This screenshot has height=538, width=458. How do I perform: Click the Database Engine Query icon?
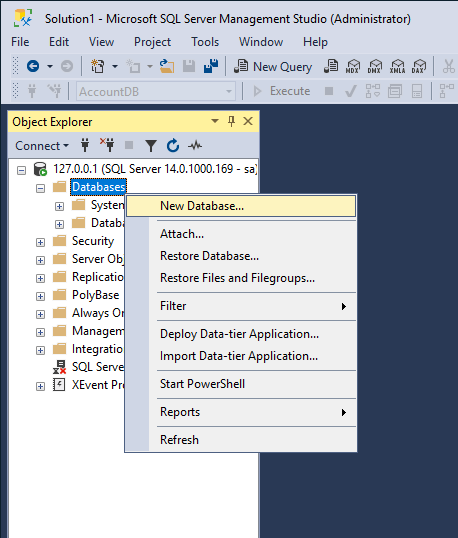331,66
